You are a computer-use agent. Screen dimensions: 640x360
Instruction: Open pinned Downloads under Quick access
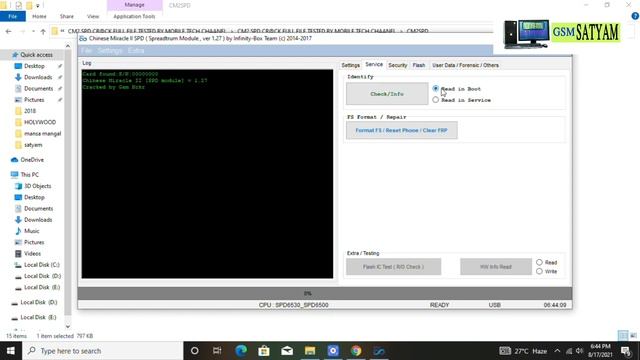(38, 77)
